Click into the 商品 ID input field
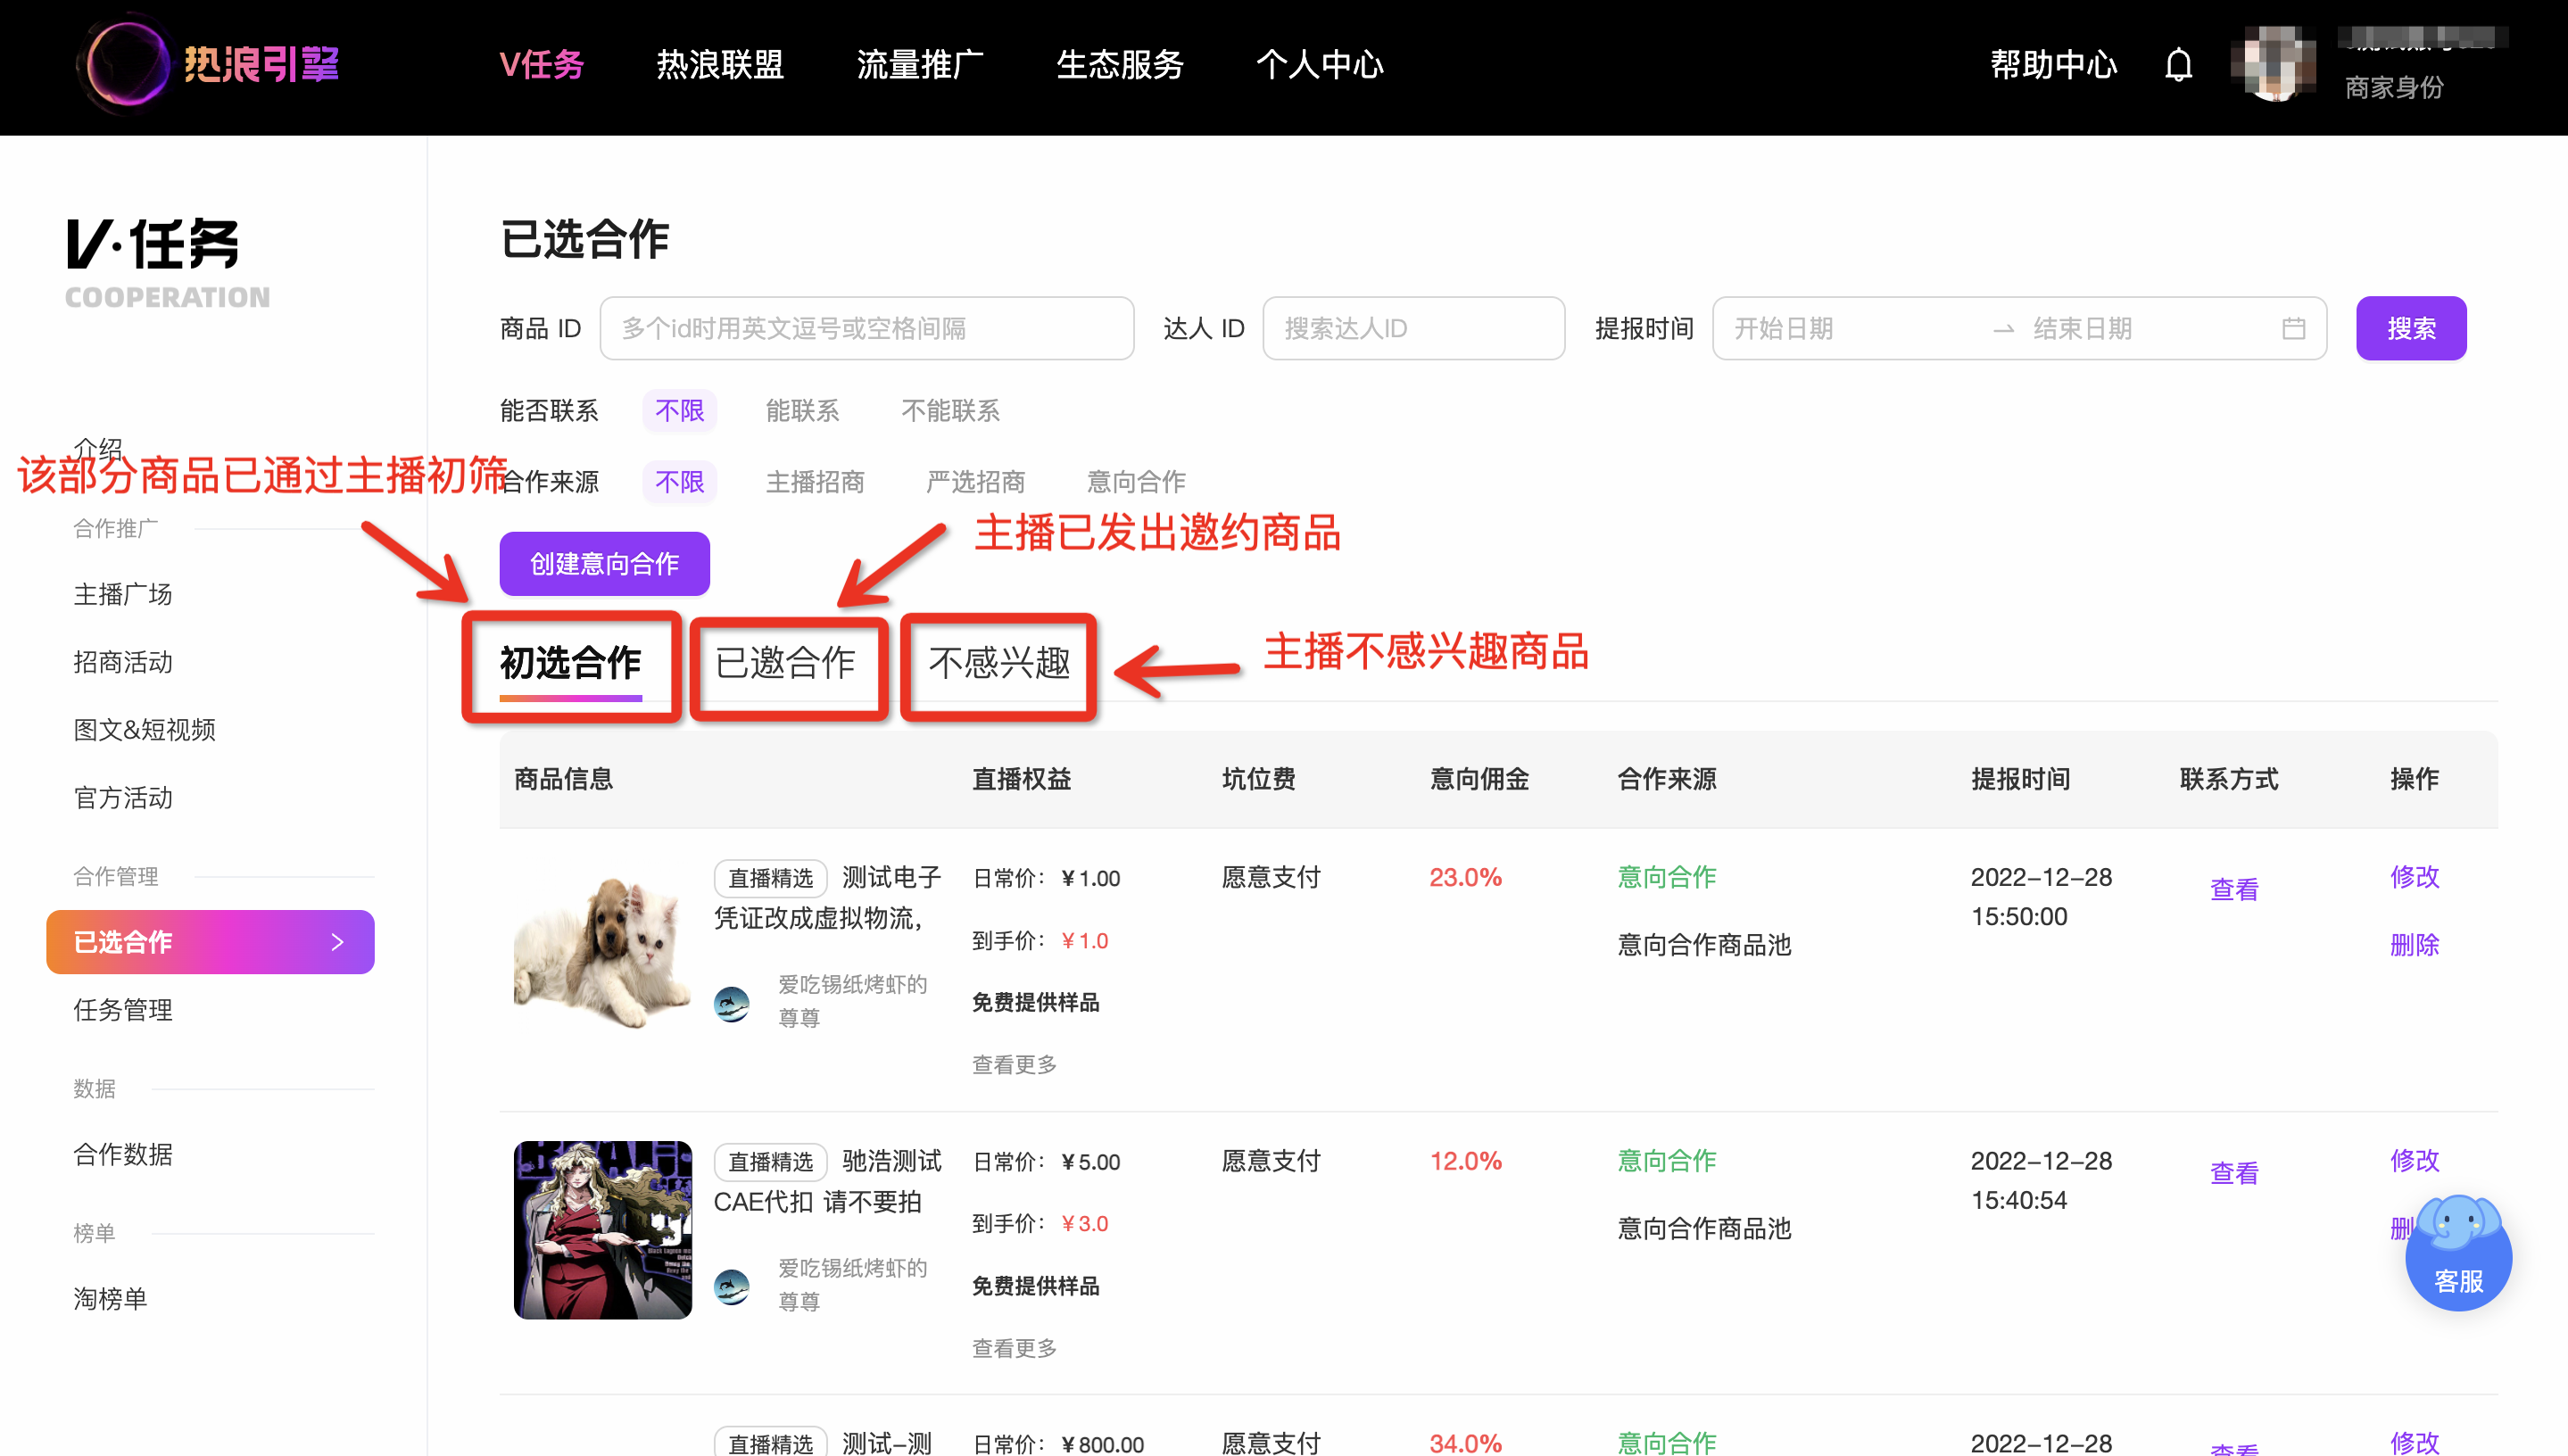 click(867, 329)
